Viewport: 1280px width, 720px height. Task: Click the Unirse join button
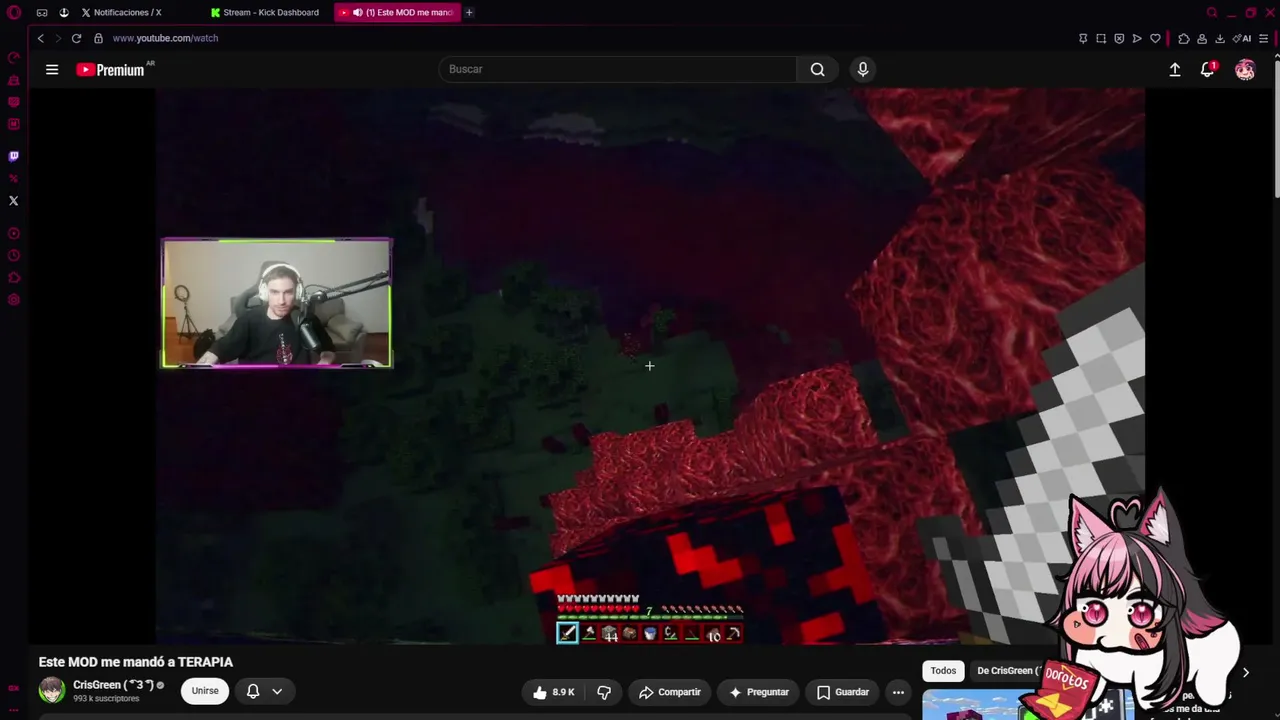pyautogui.click(x=205, y=691)
